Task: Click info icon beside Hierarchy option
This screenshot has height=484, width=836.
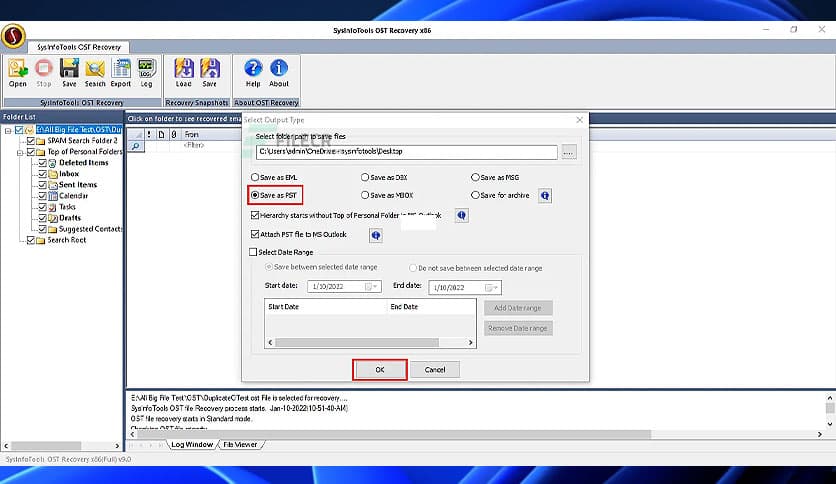Action: 462,215
